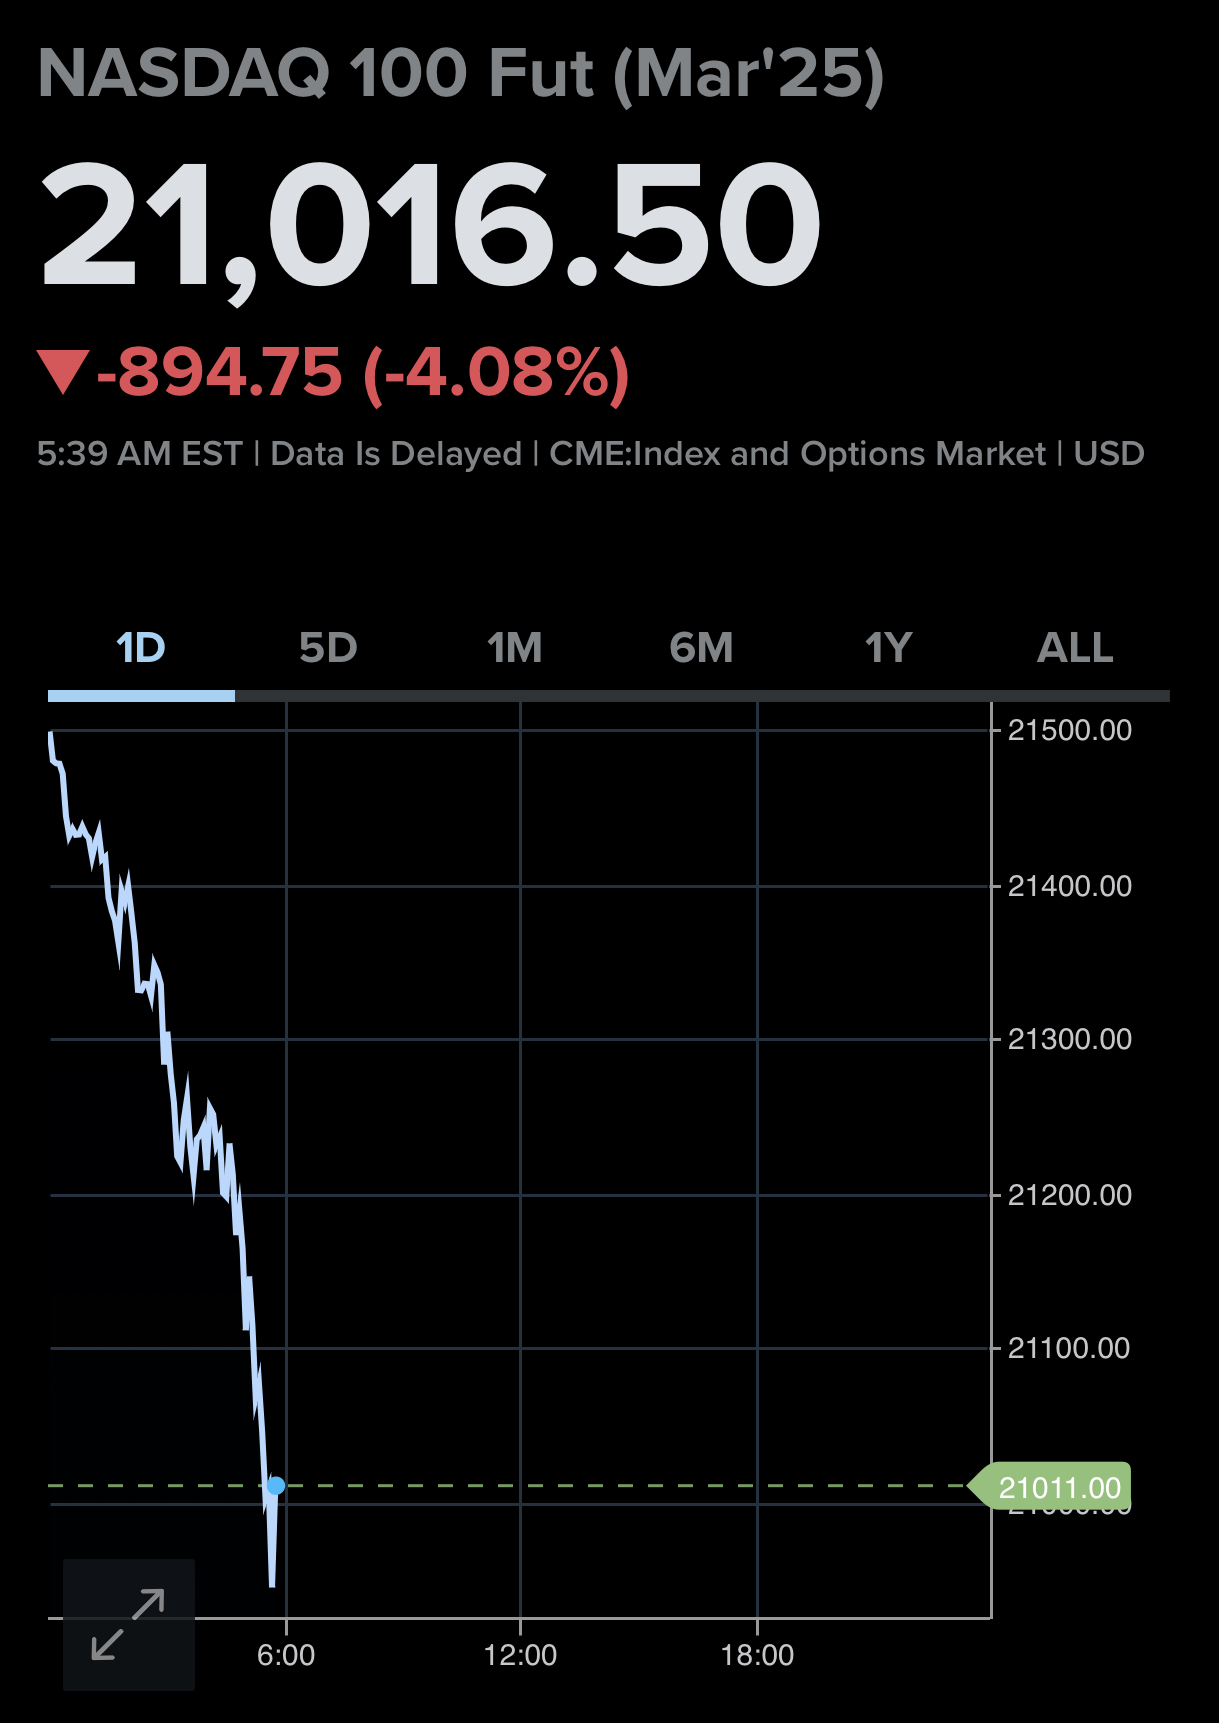The width and height of the screenshot is (1219, 1723).
Task: Select the 1Y chart range
Action: tap(888, 649)
